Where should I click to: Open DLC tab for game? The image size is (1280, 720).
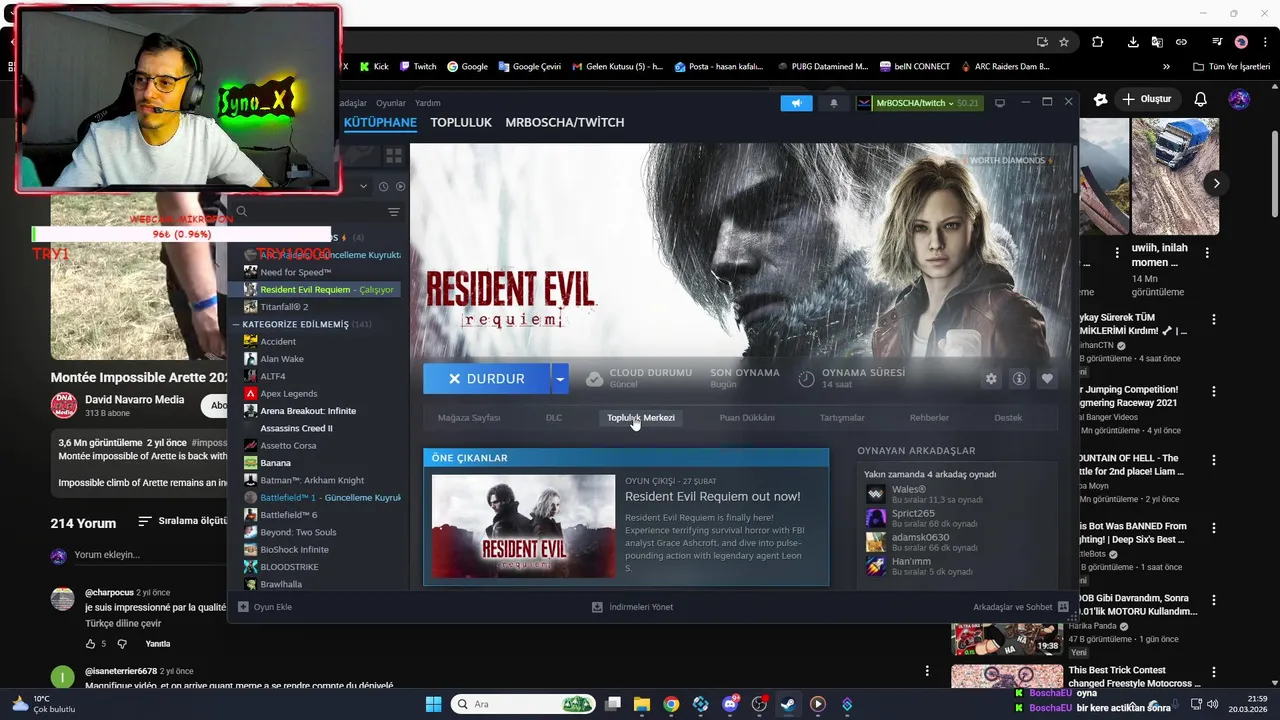click(x=554, y=418)
